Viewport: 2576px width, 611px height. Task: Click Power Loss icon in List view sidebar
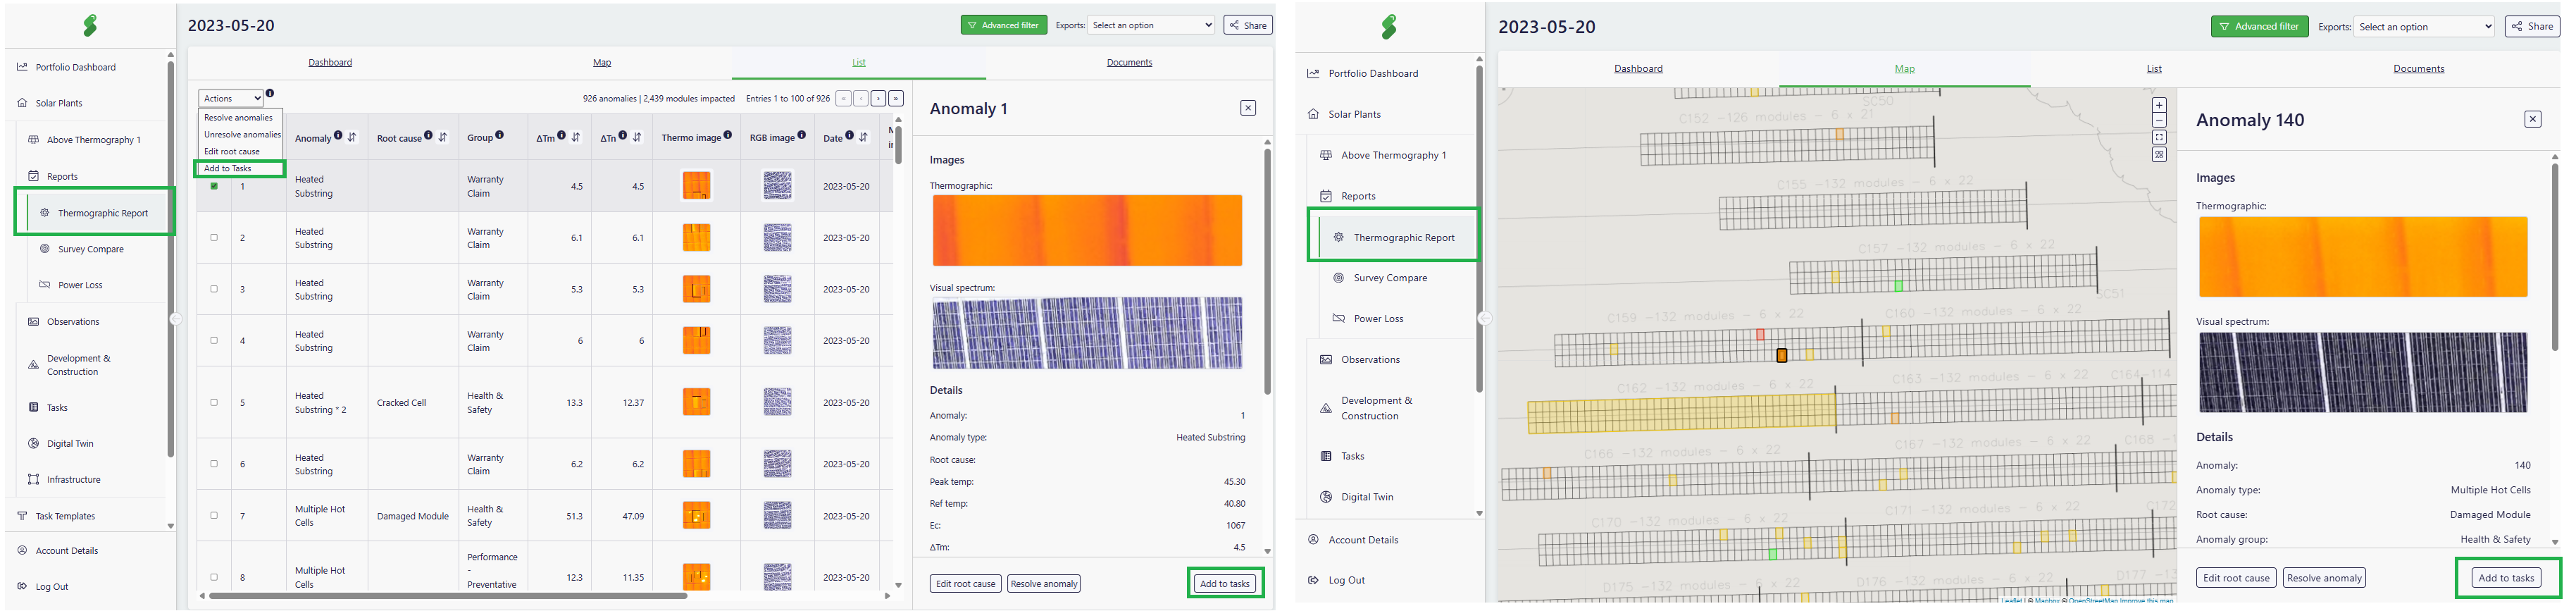44,285
